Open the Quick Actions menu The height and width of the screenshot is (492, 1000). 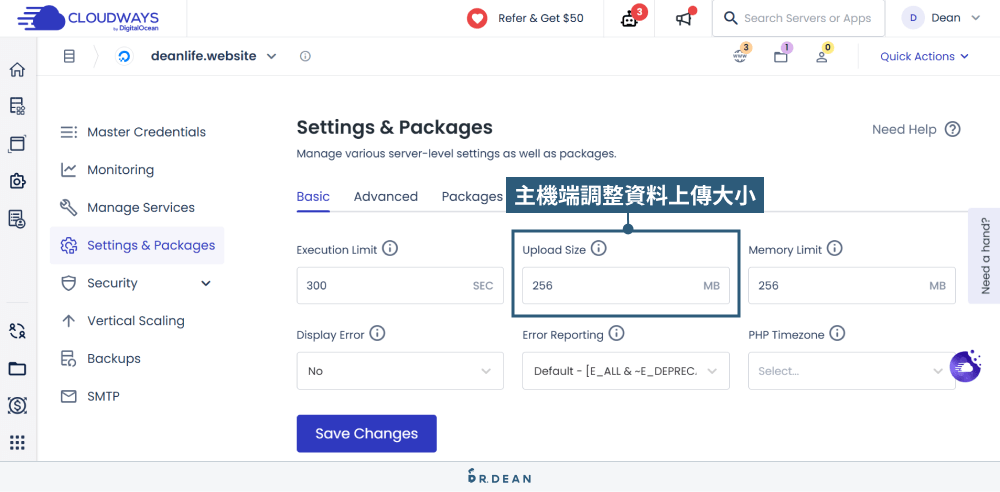[x=924, y=56]
